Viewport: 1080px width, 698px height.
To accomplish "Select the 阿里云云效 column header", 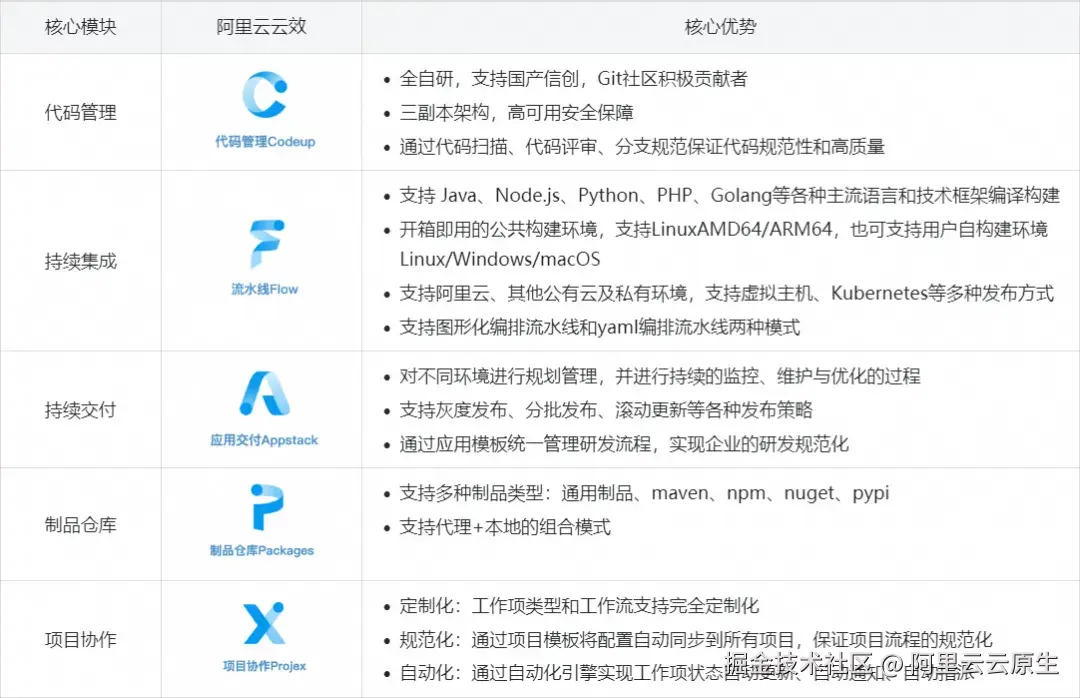I will tap(262, 26).
